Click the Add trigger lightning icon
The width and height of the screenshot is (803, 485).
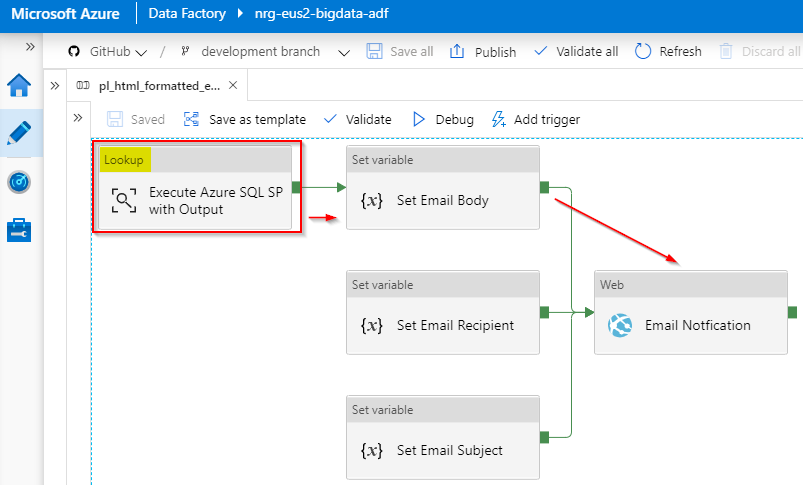(499, 119)
